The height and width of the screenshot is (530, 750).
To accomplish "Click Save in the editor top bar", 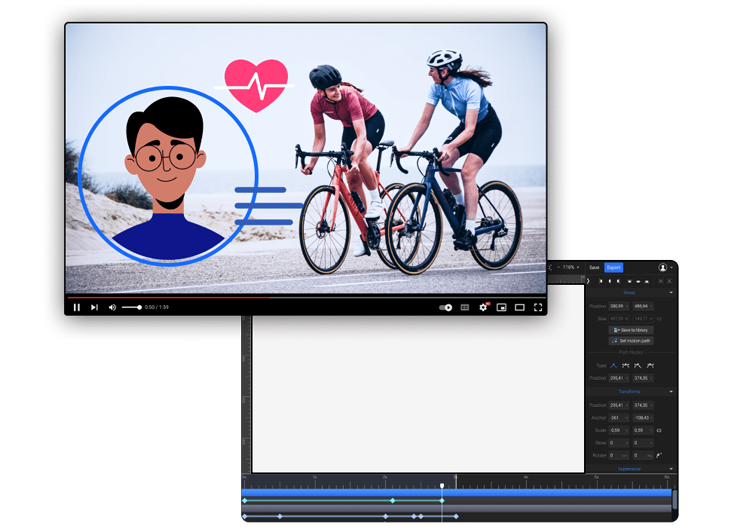I will tap(594, 267).
